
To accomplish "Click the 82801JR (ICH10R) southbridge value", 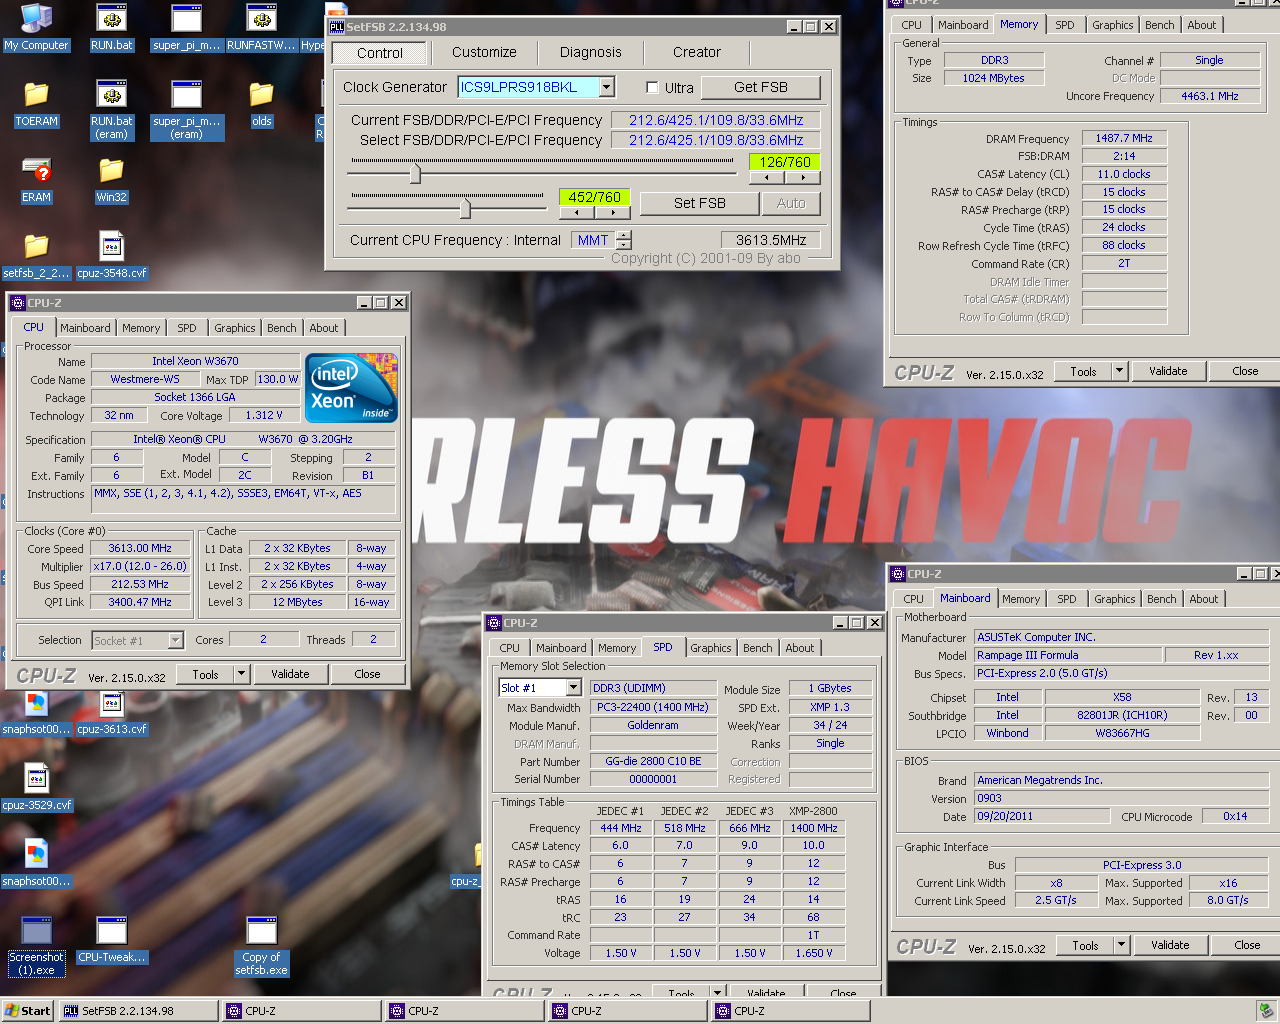I will point(1122,715).
